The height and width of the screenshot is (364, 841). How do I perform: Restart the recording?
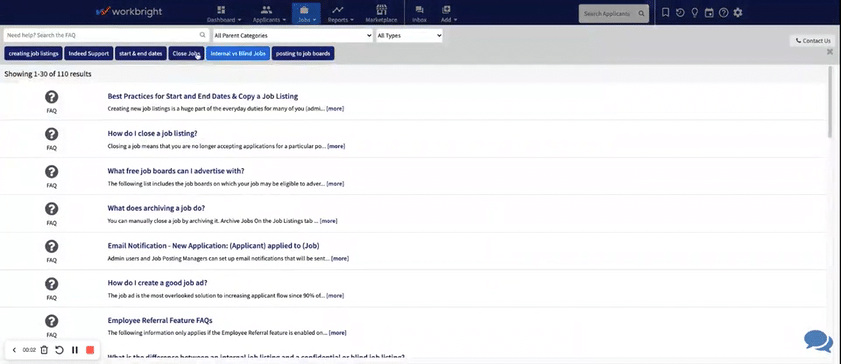pos(60,350)
